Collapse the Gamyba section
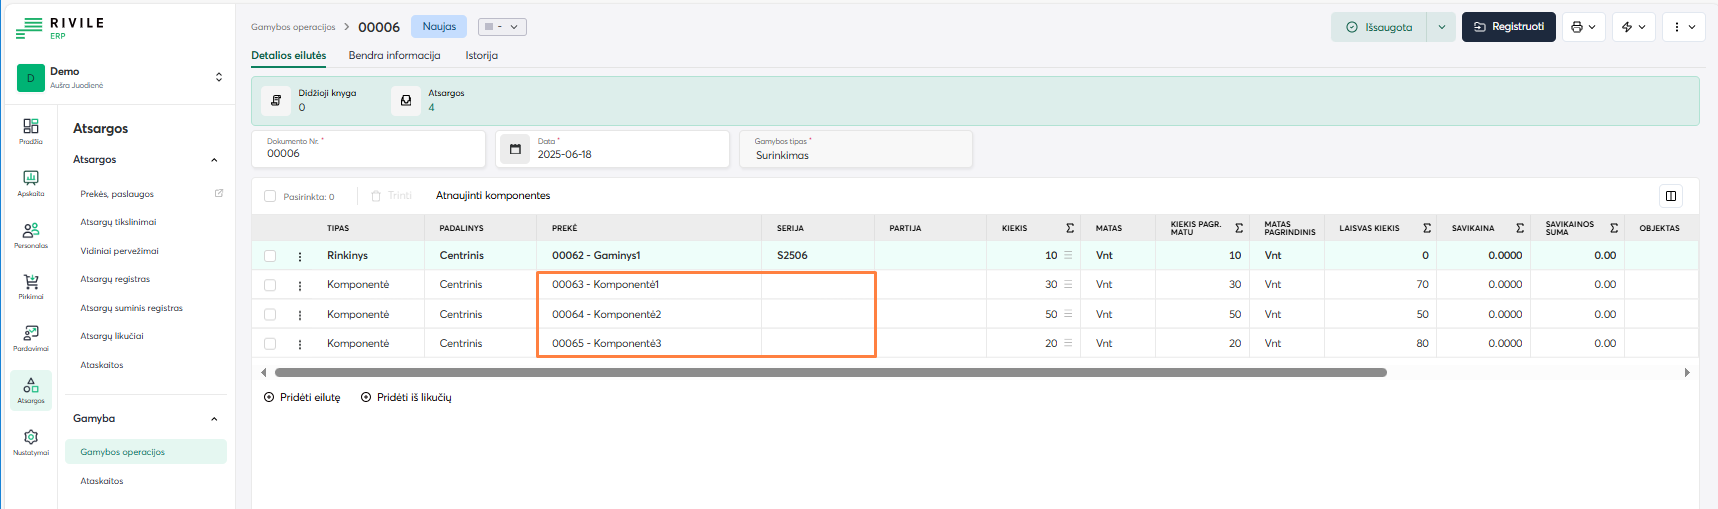 (214, 419)
